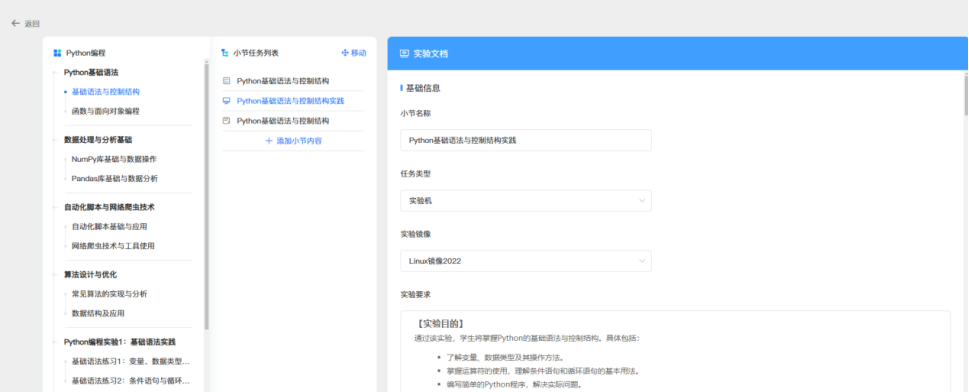The height and width of the screenshot is (392, 969).
Task: Click the icon of third Python基础语法与控制结构 task
Action: coord(226,121)
